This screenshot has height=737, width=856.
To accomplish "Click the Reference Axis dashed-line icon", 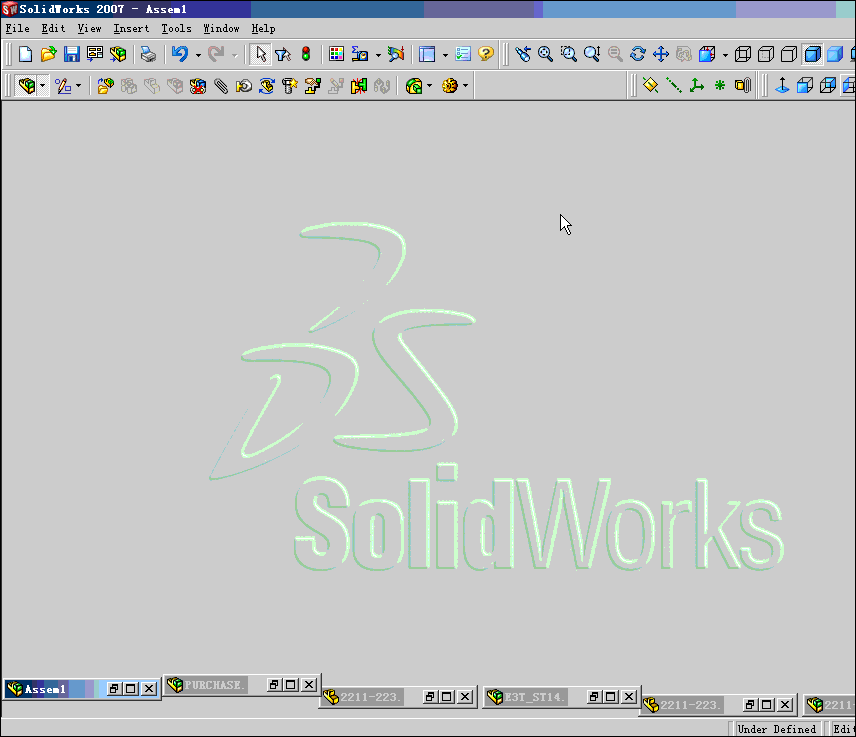I will 673,86.
